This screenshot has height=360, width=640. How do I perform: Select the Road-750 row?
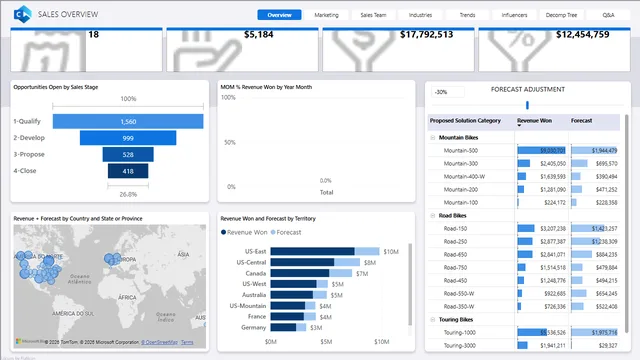524,268
